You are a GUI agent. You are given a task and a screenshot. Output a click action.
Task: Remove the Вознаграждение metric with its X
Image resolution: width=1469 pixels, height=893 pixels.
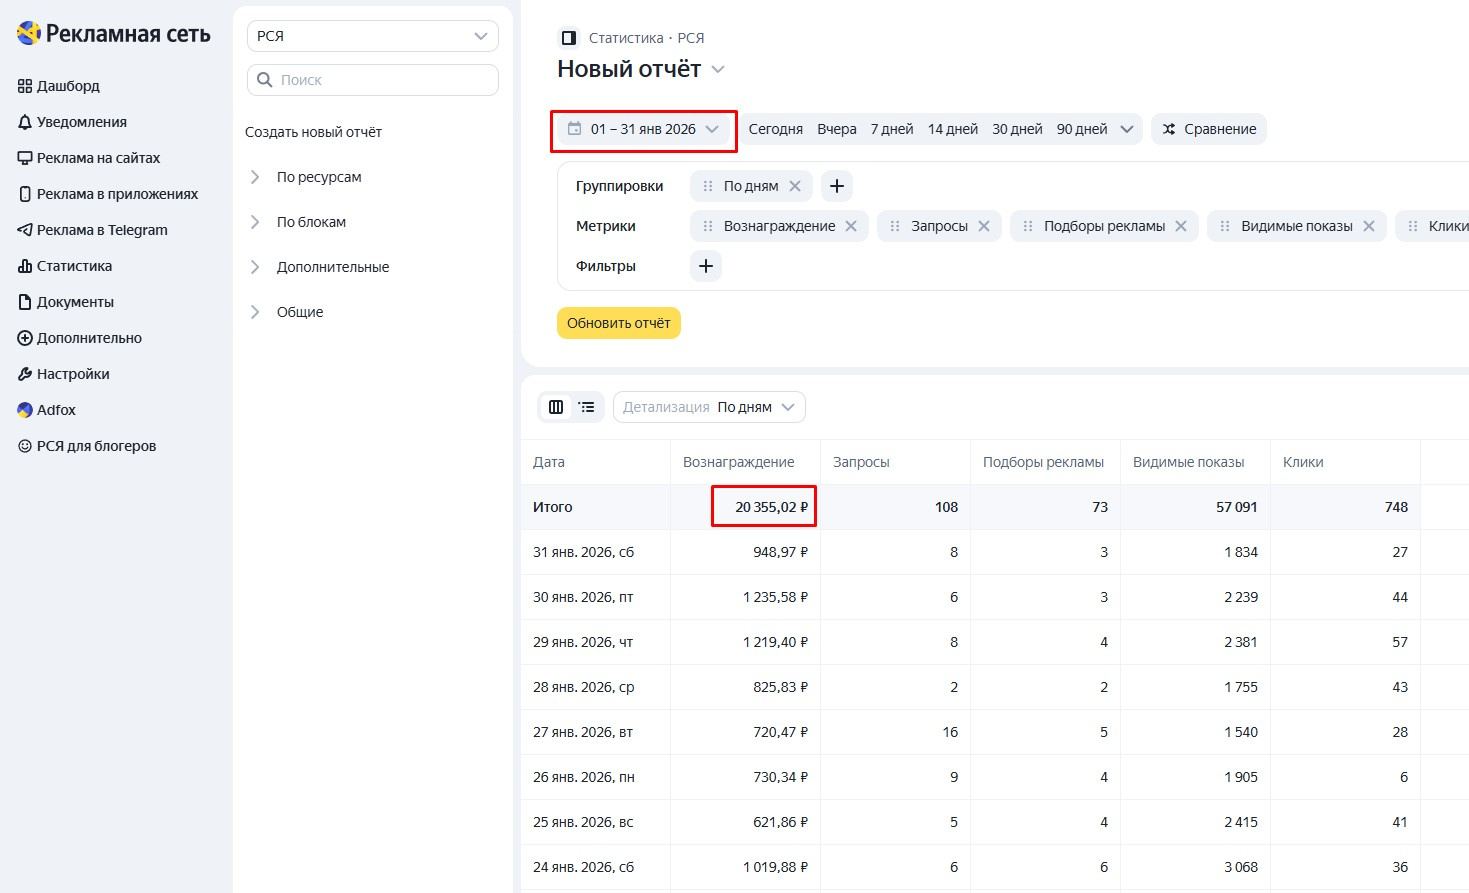[851, 226]
